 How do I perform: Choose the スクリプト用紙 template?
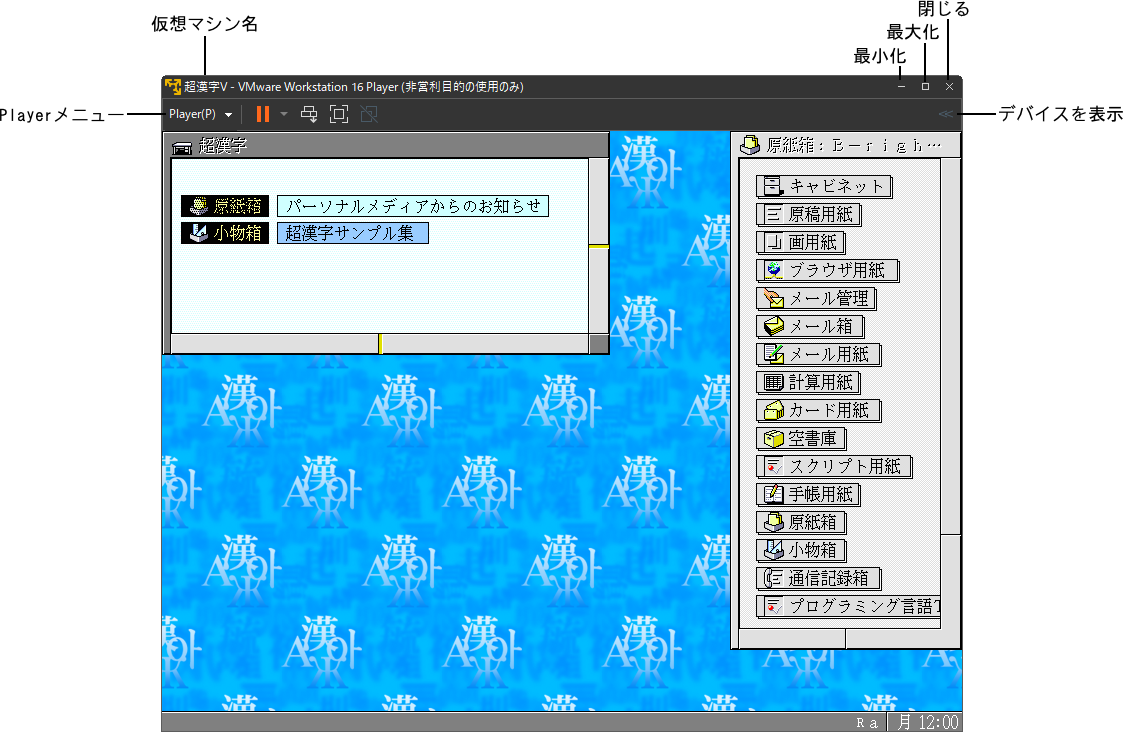point(834,466)
